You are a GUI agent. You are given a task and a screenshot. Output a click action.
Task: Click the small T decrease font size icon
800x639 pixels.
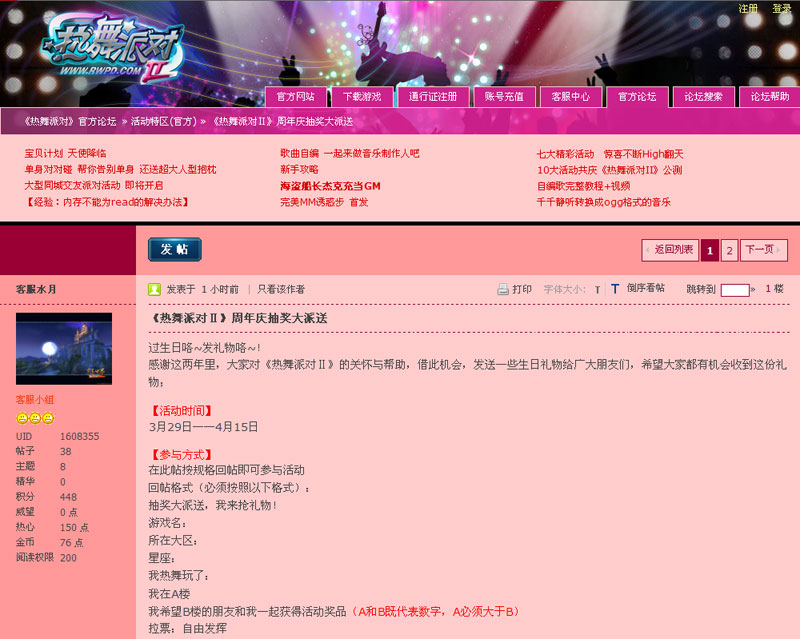tap(597, 290)
